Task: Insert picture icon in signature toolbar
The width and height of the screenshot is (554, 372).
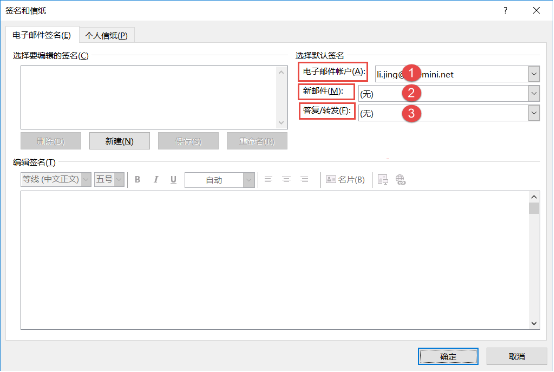Action: tap(383, 179)
